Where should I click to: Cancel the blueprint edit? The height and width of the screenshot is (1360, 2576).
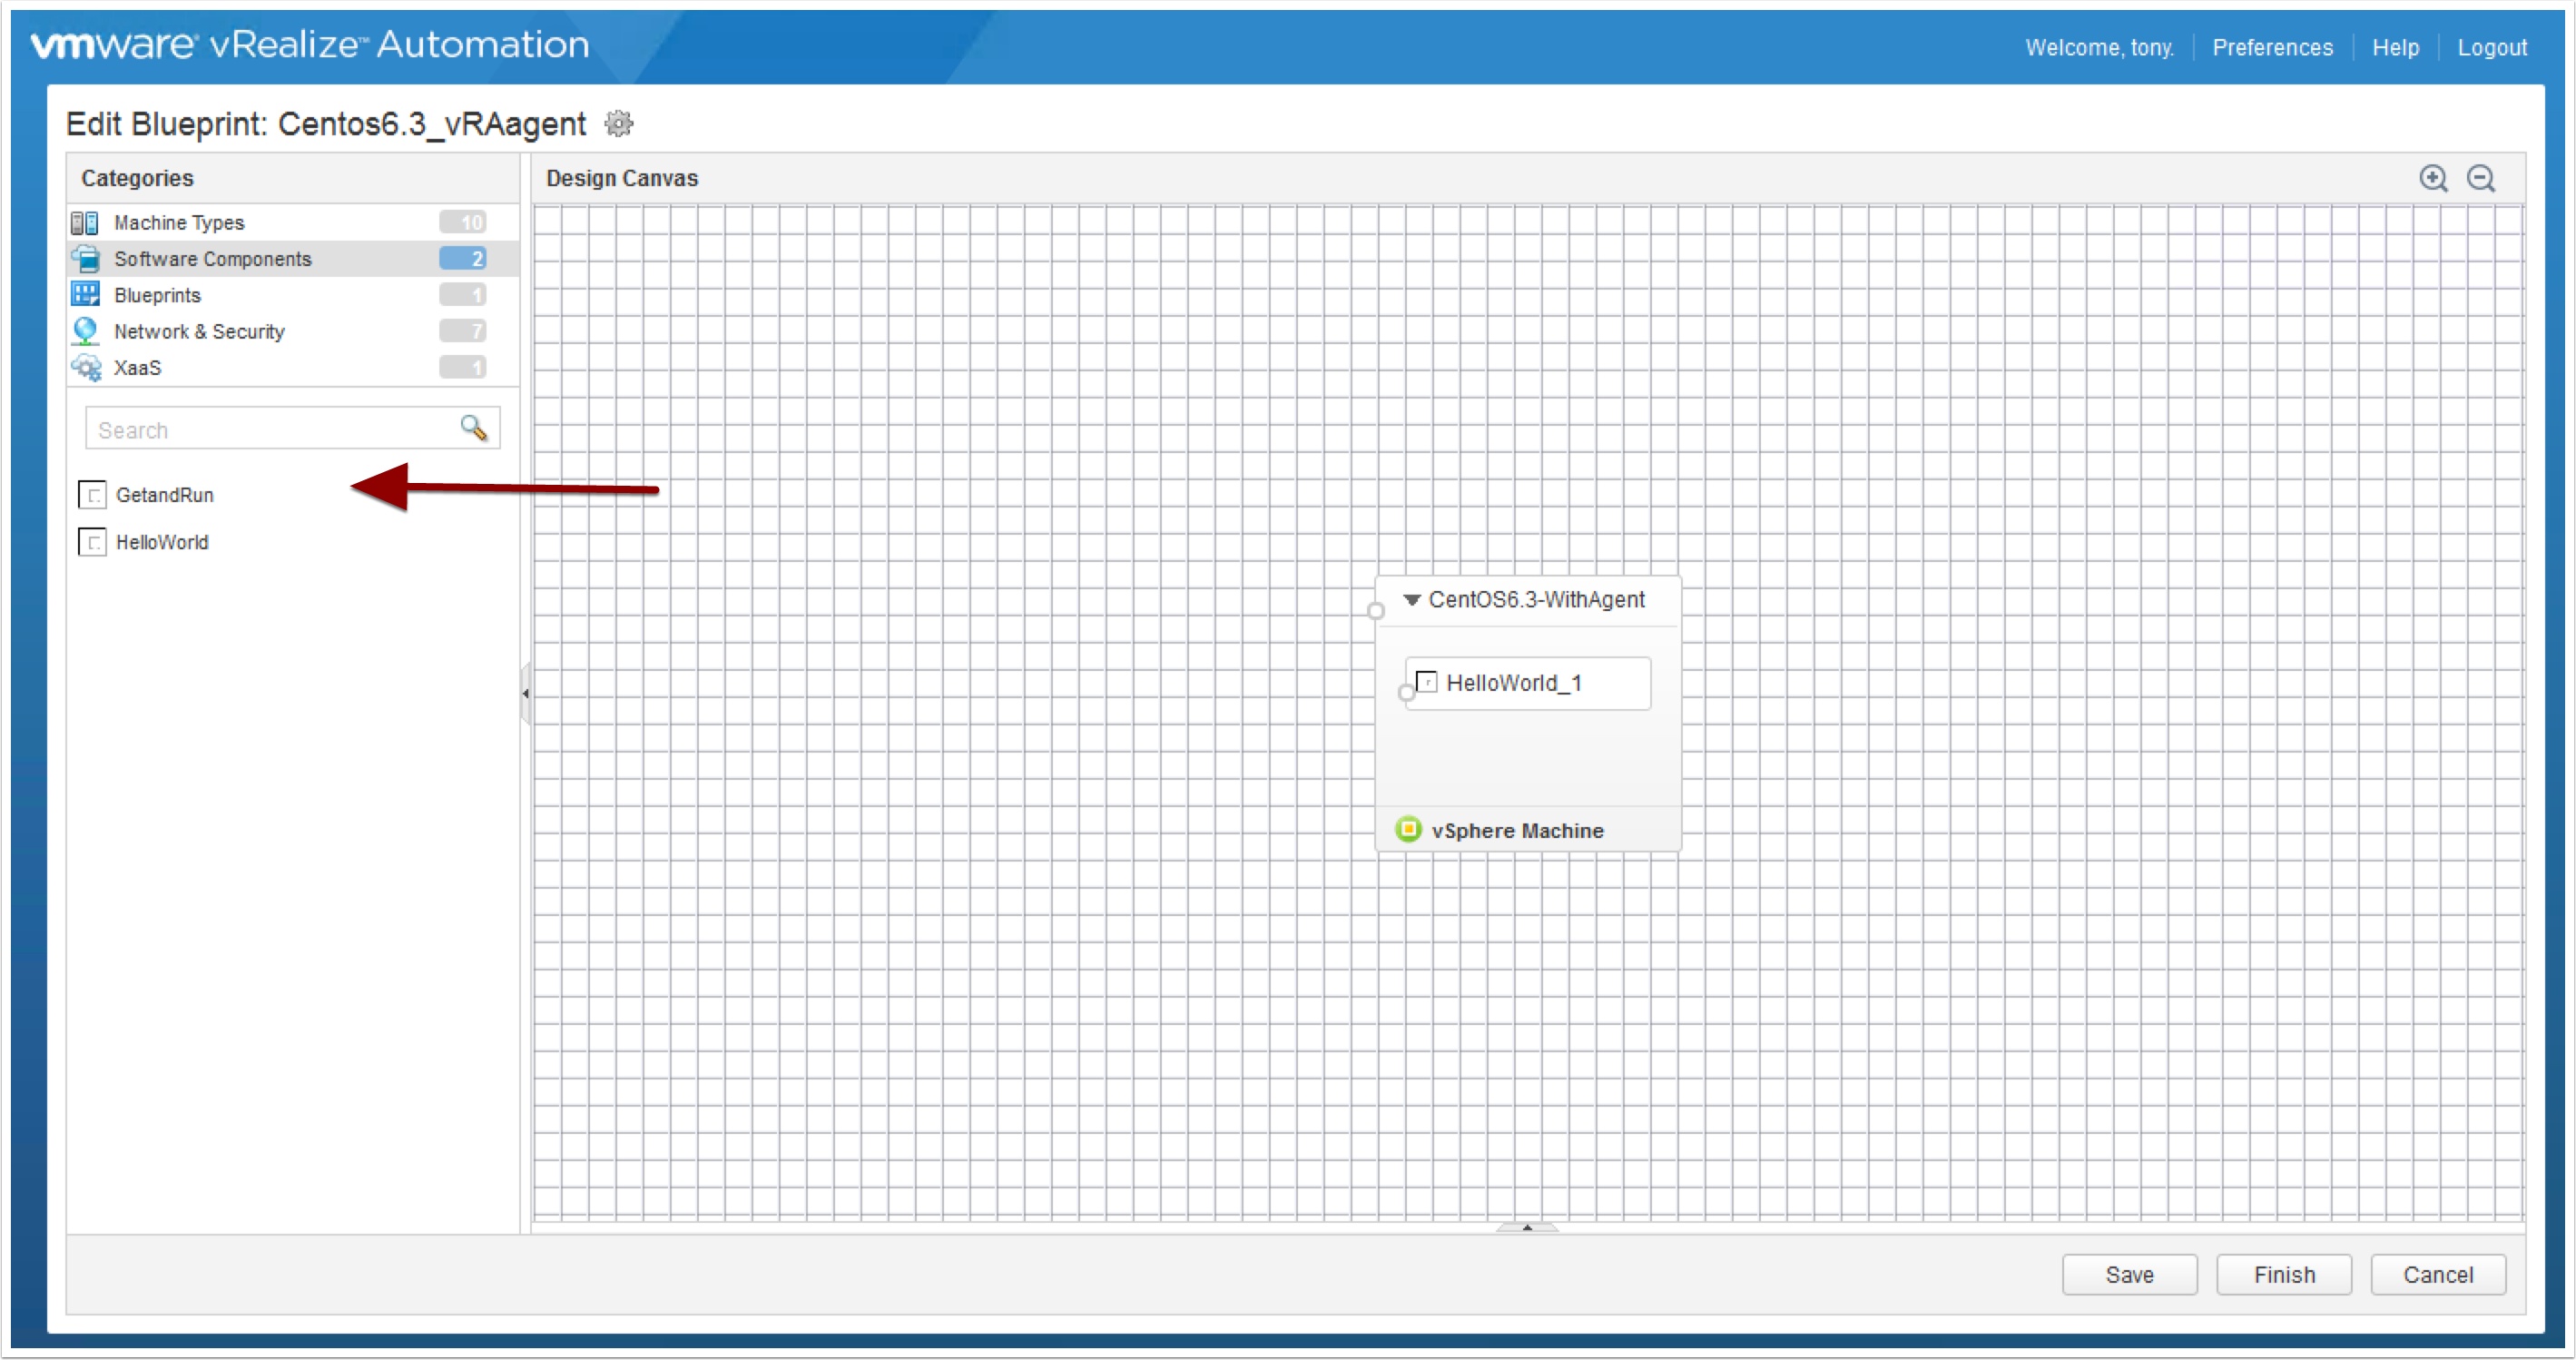coord(2437,1274)
